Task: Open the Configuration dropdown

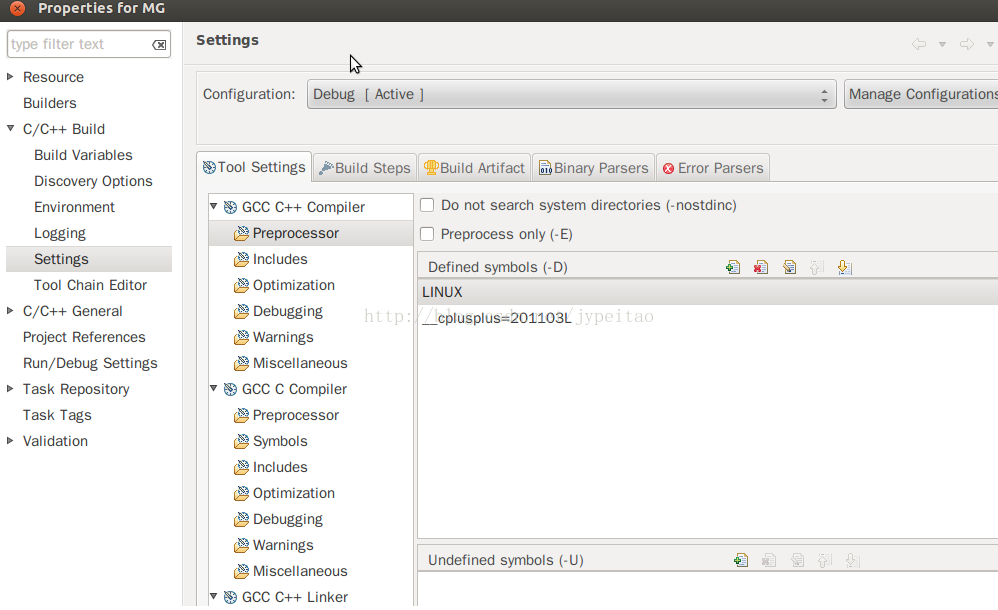Action: pyautogui.click(x=571, y=94)
